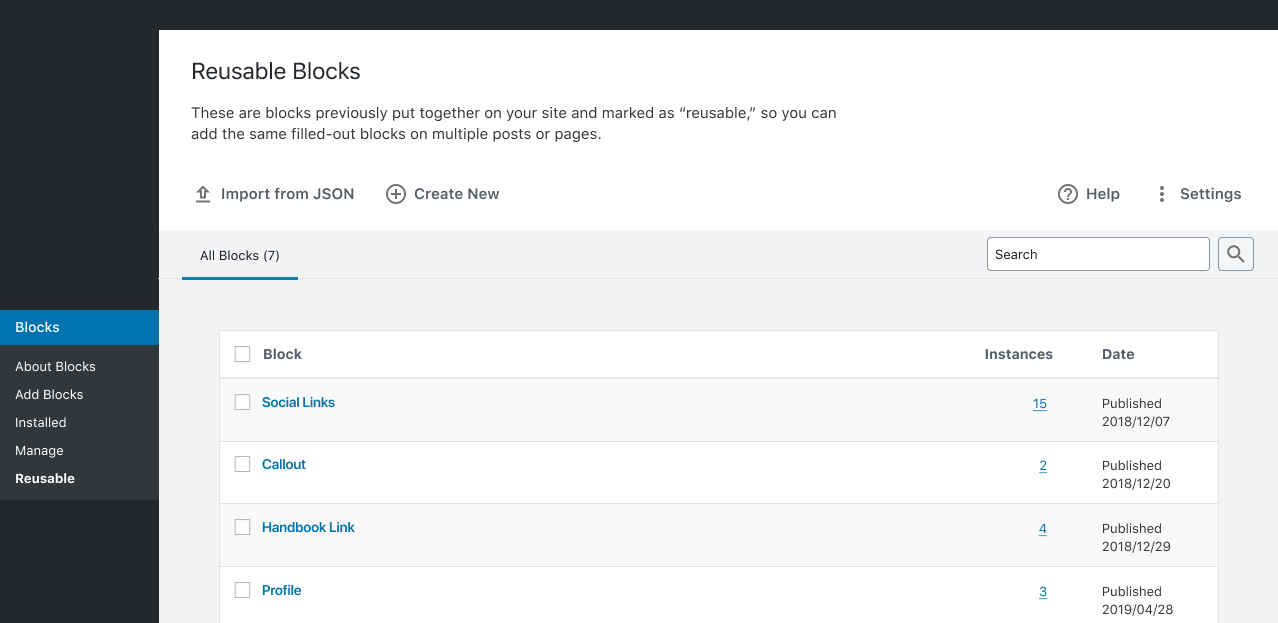Check the Profile row checkbox
This screenshot has height=623, width=1278.
[x=242, y=590]
